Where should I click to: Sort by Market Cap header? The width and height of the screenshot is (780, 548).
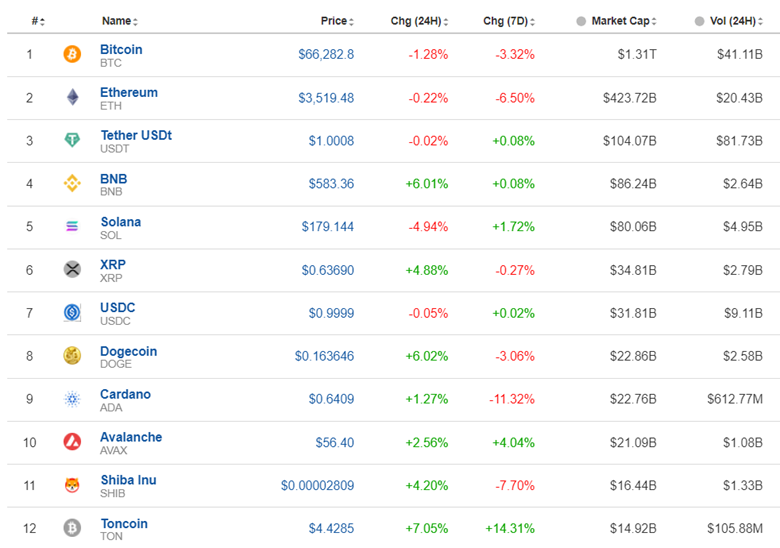624,21
